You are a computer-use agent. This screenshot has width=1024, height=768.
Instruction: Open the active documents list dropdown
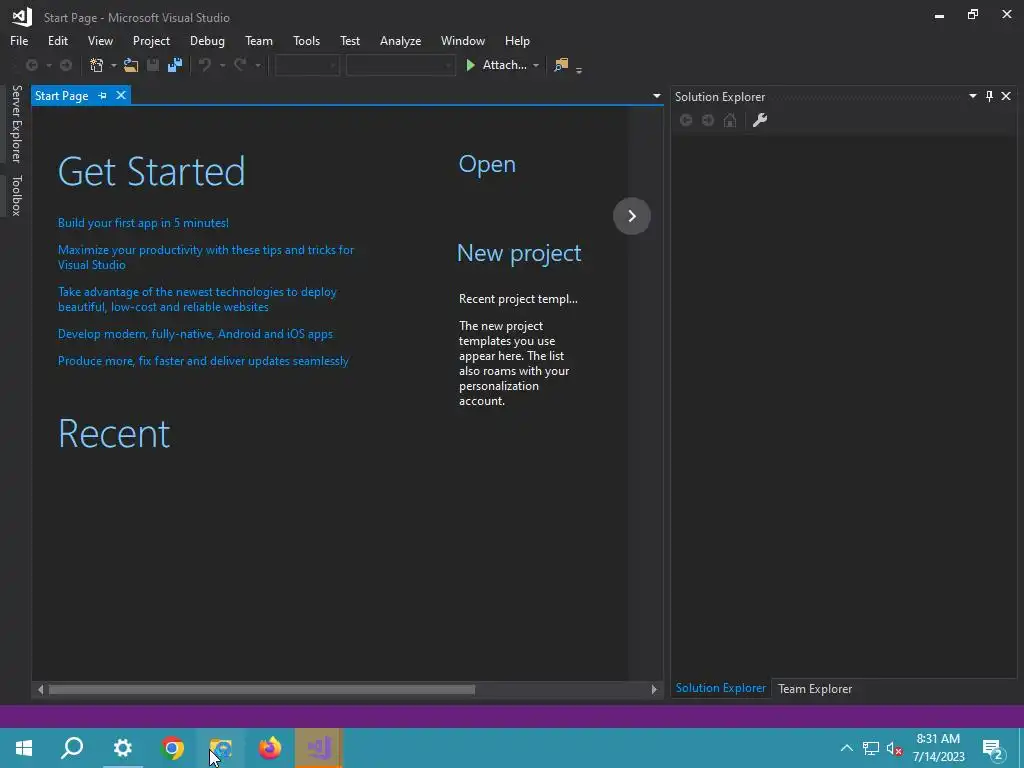pos(656,96)
